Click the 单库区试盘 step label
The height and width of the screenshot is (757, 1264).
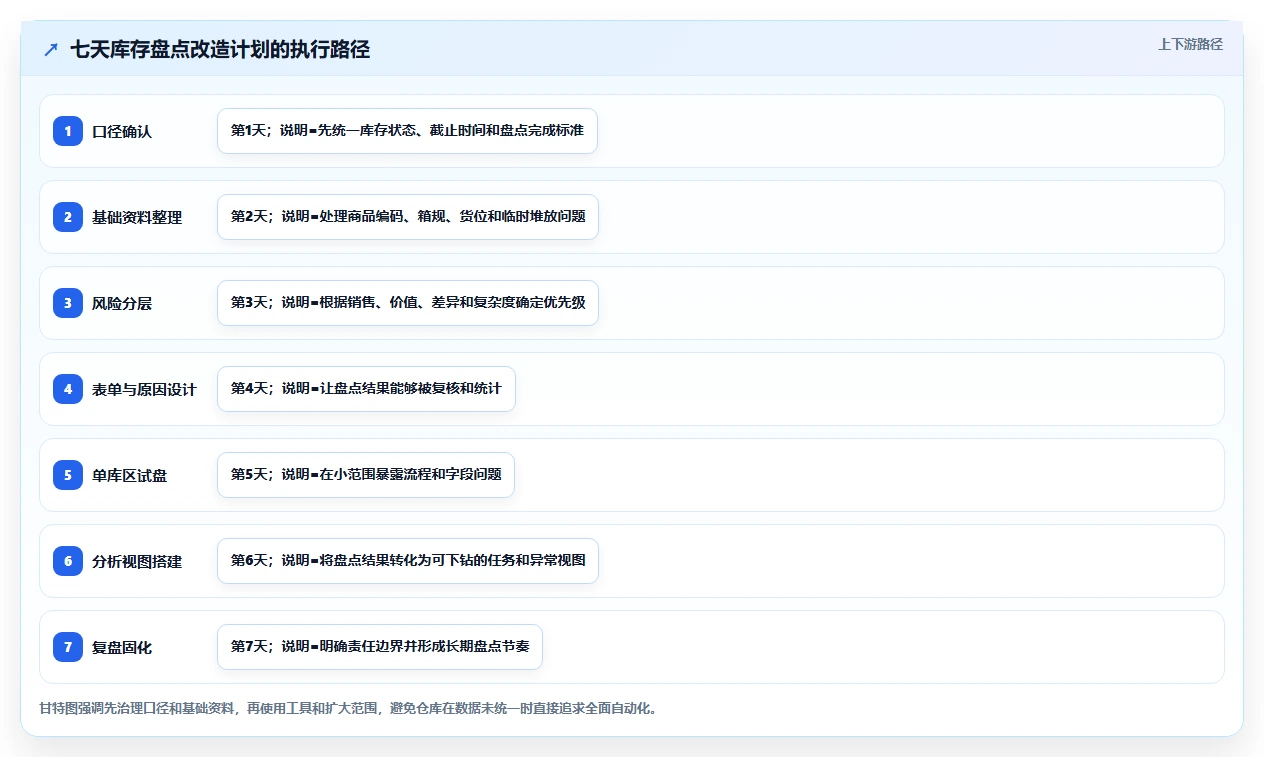pos(129,475)
